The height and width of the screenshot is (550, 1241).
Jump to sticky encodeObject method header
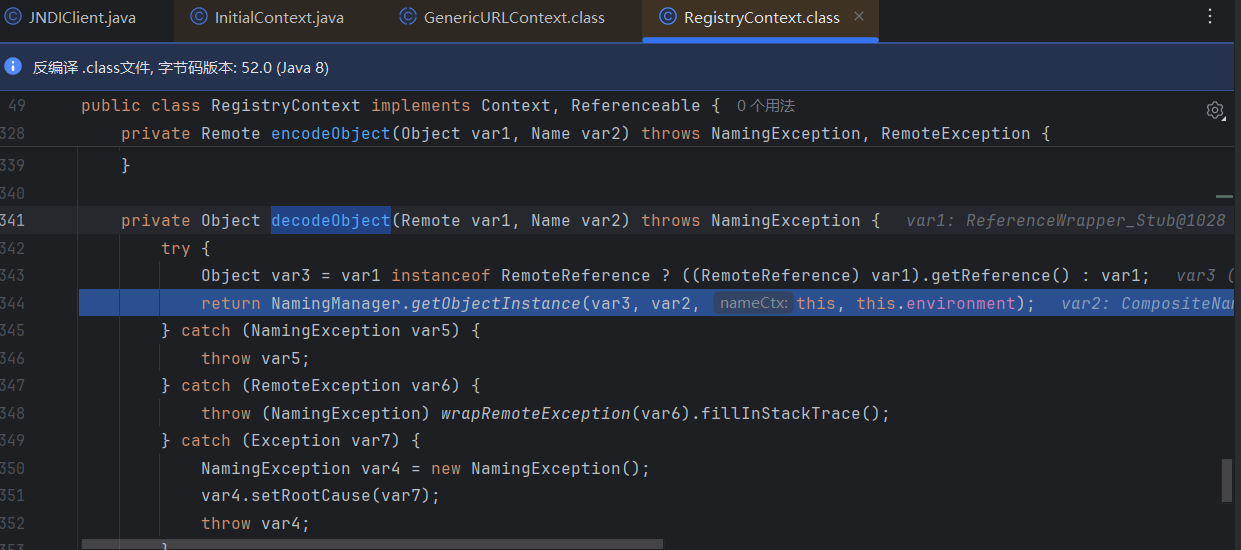tap(330, 134)
